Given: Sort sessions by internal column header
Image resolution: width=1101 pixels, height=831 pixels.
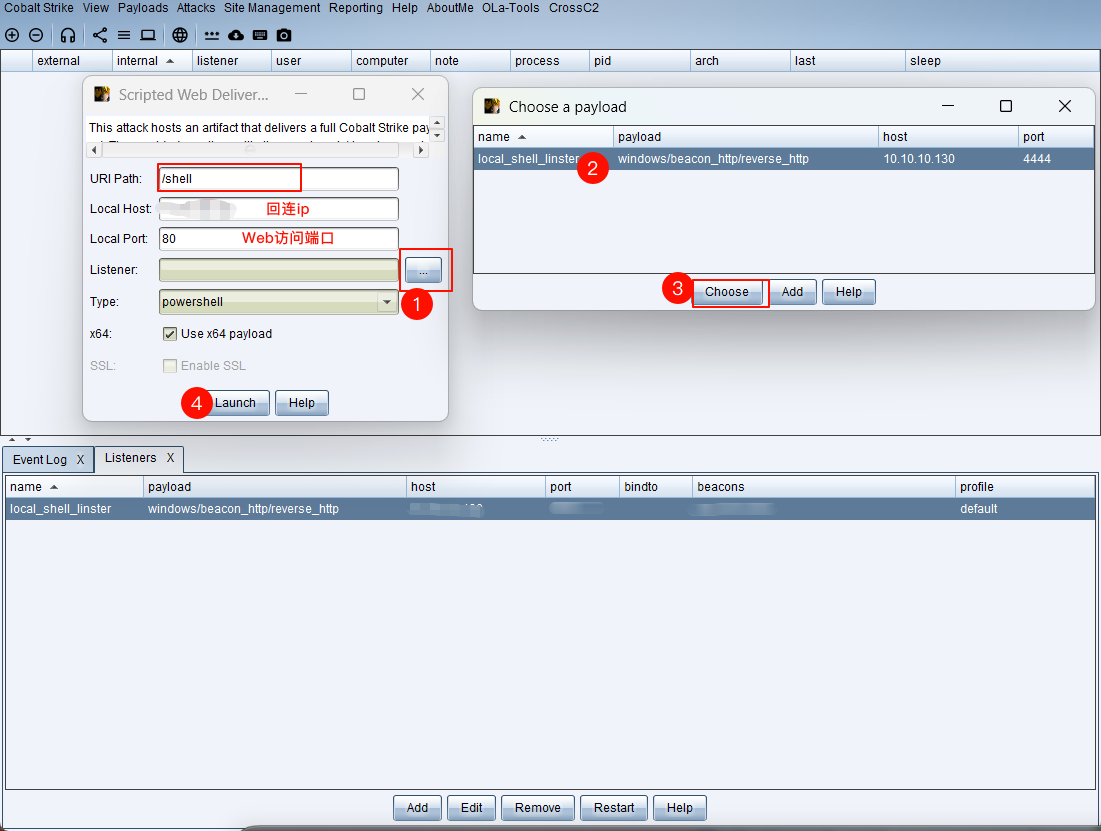Looking at the screenshot, I should 152,61.
